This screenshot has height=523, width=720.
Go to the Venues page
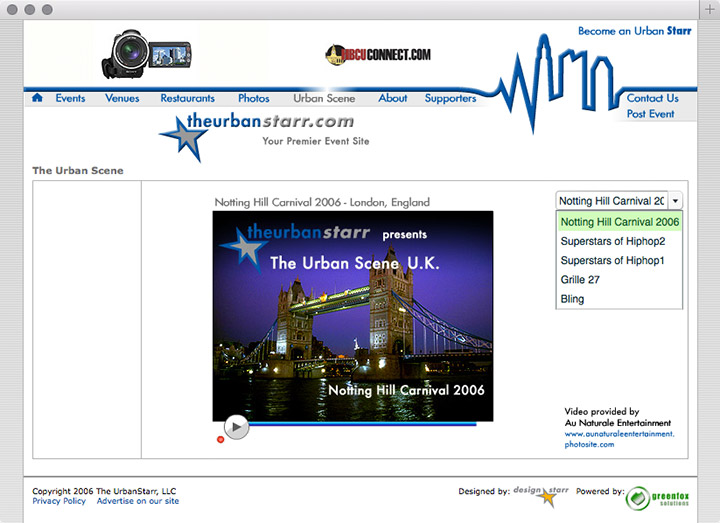tap(122, 98)
